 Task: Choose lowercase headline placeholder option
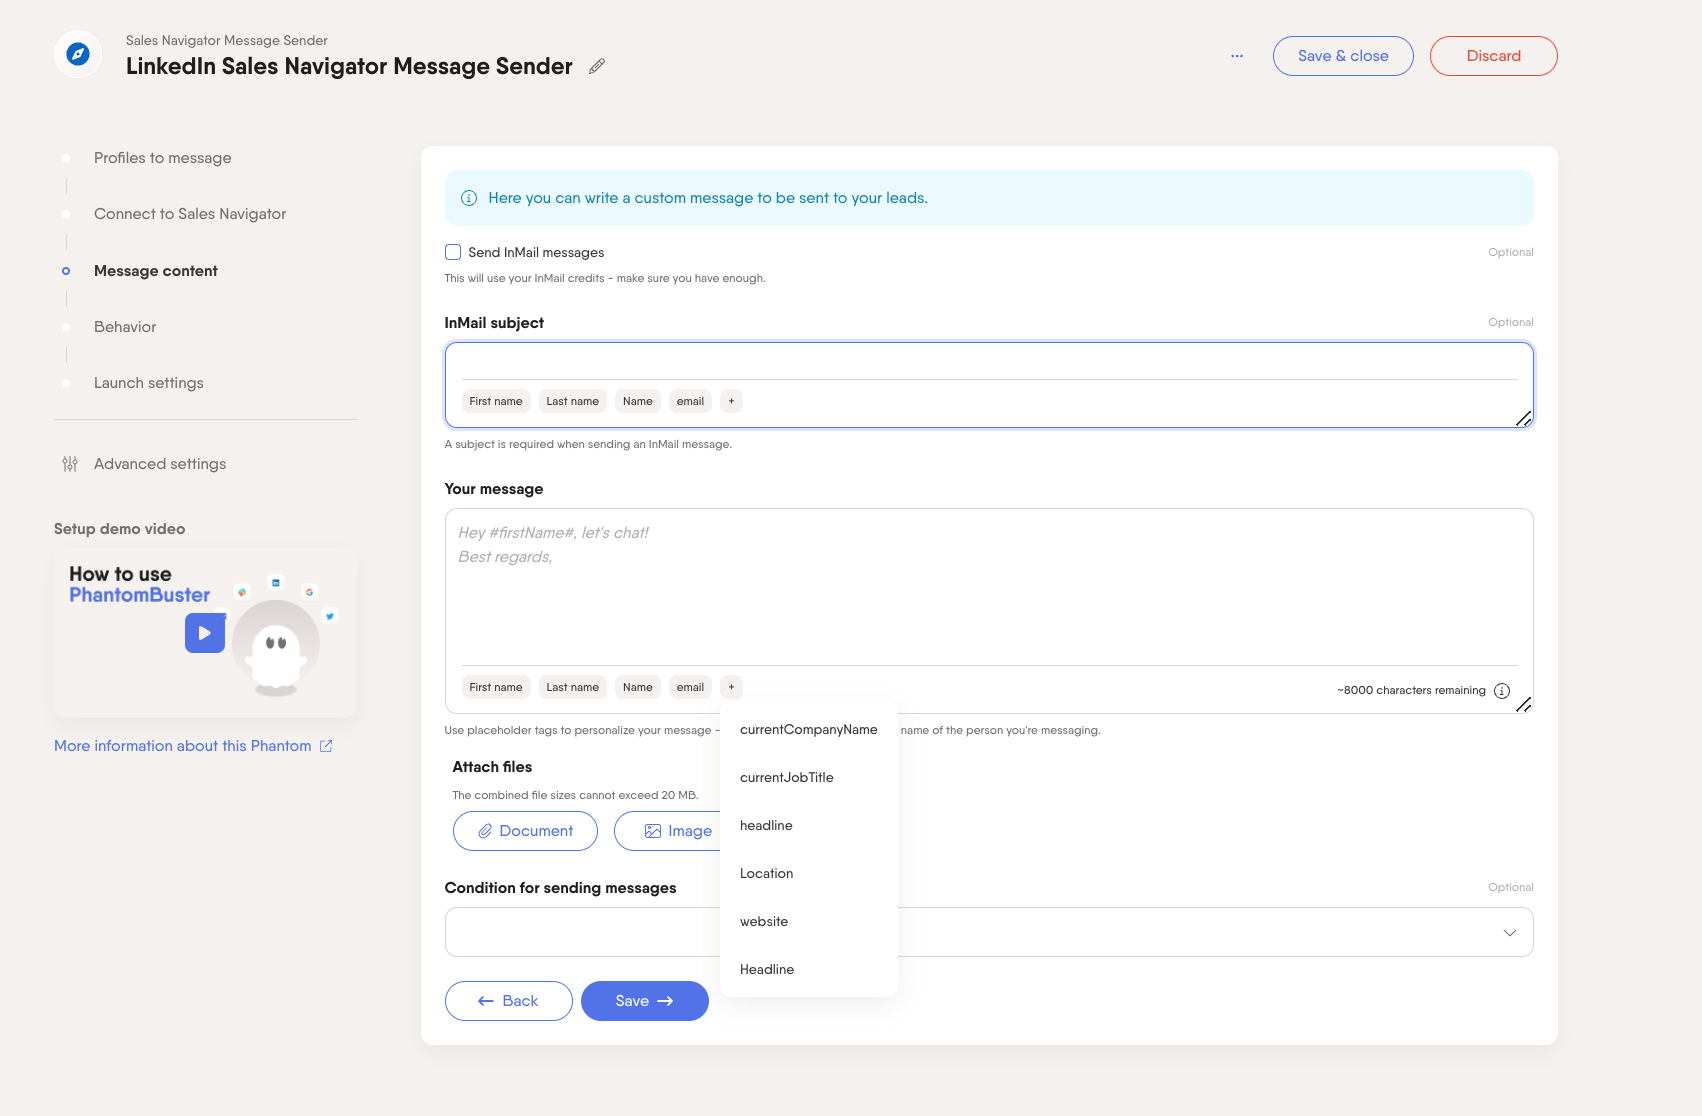[809, 826]
